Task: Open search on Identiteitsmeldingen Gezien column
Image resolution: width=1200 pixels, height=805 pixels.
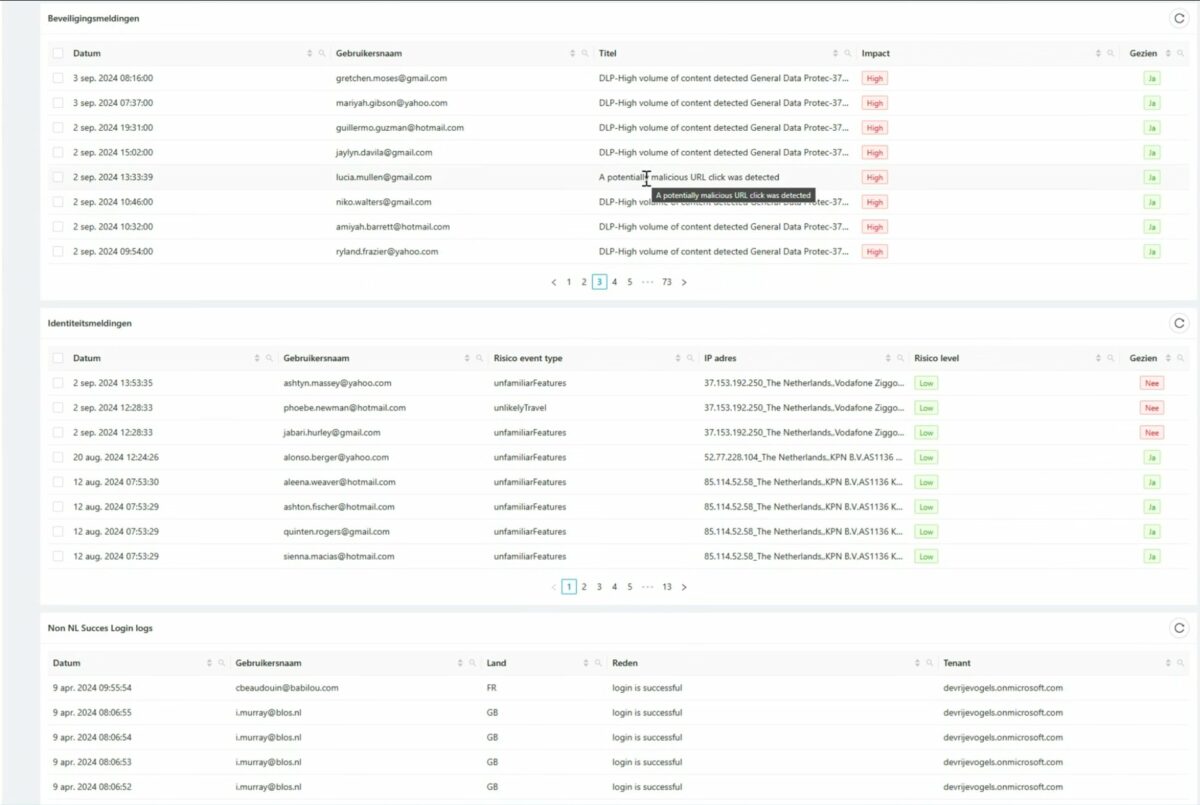Action: coord(1181,358)
